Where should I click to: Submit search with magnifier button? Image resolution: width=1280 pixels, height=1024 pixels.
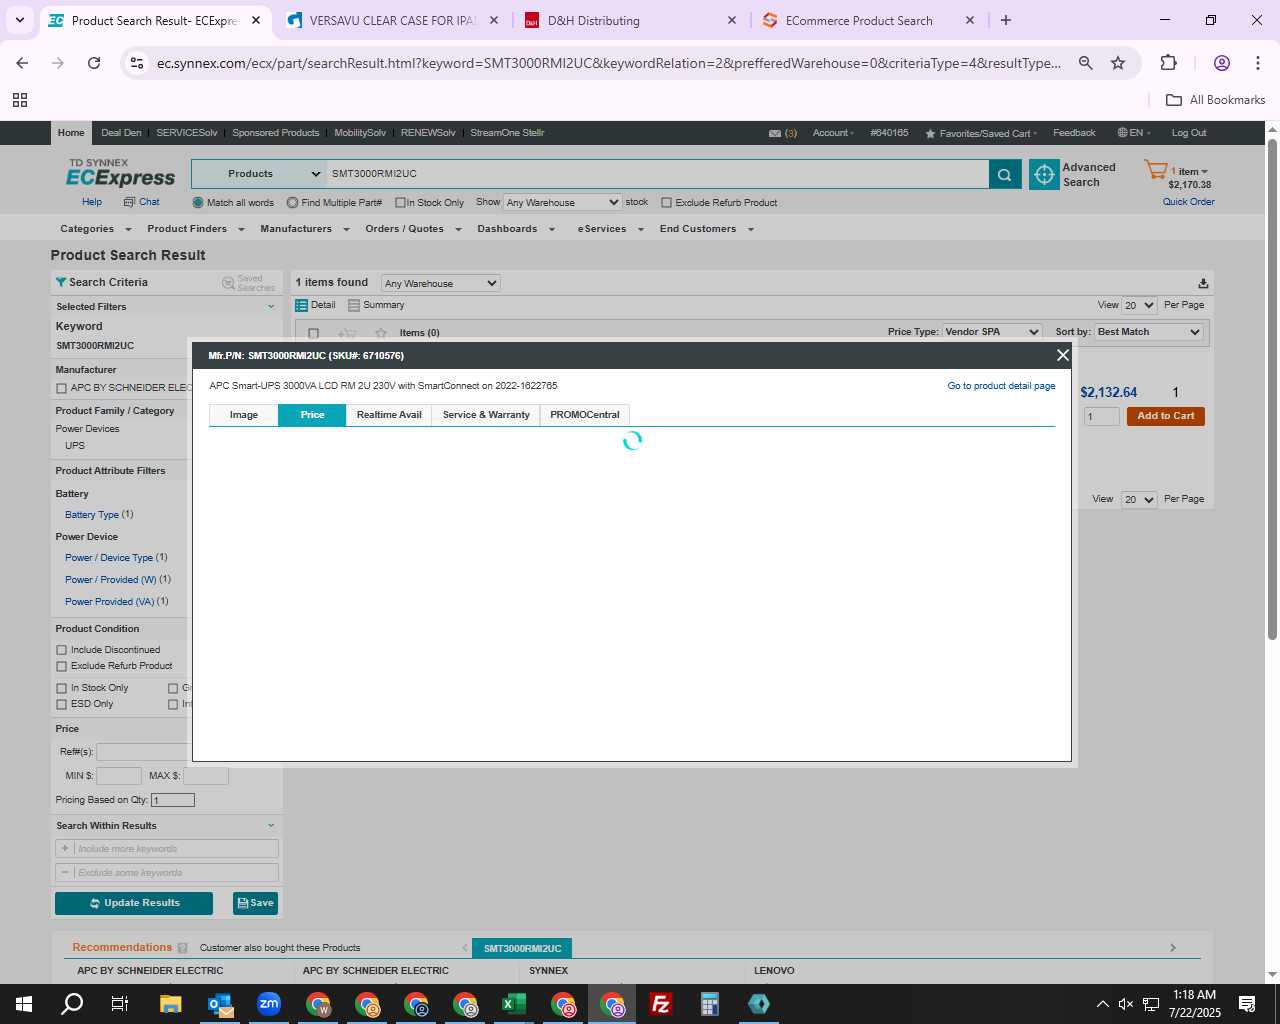point(1004,174)
